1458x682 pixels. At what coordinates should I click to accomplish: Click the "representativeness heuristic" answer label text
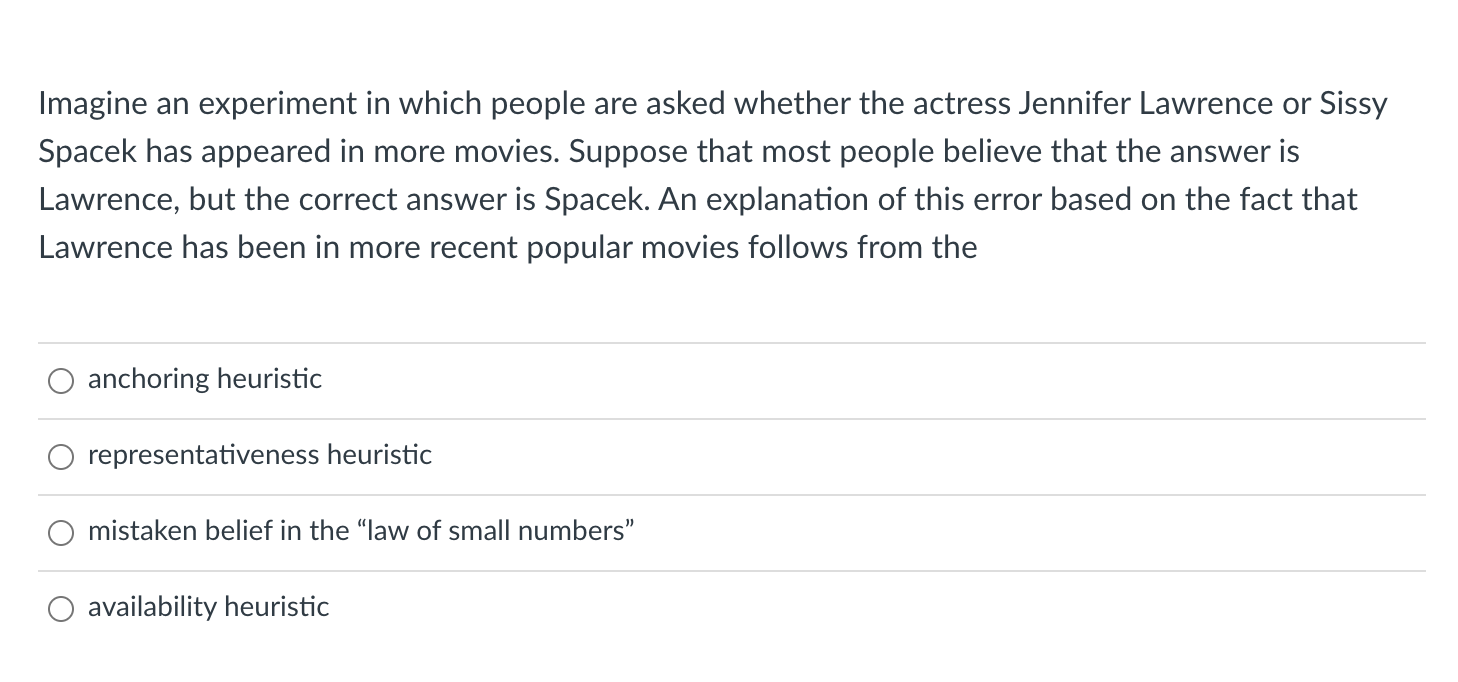tap(260, 455)
